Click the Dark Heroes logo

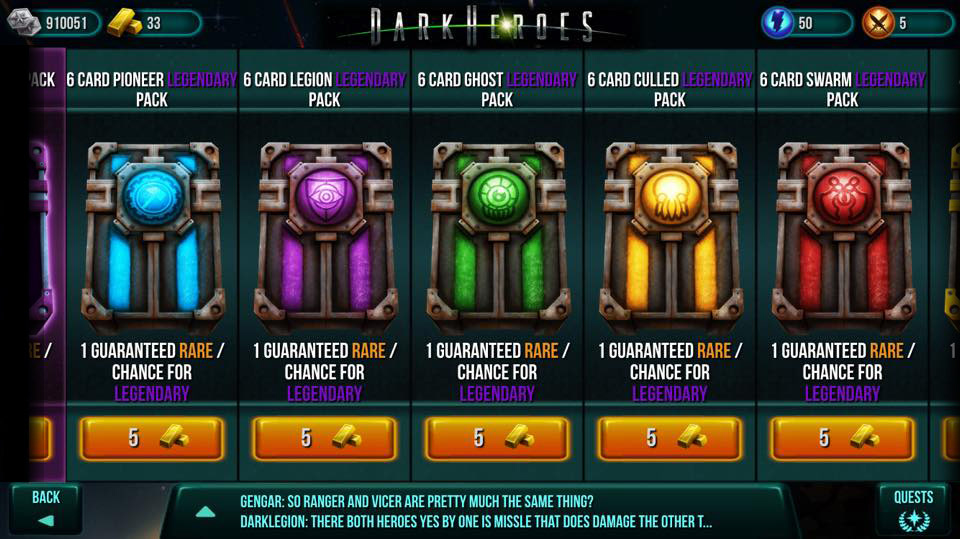(482, 26)
